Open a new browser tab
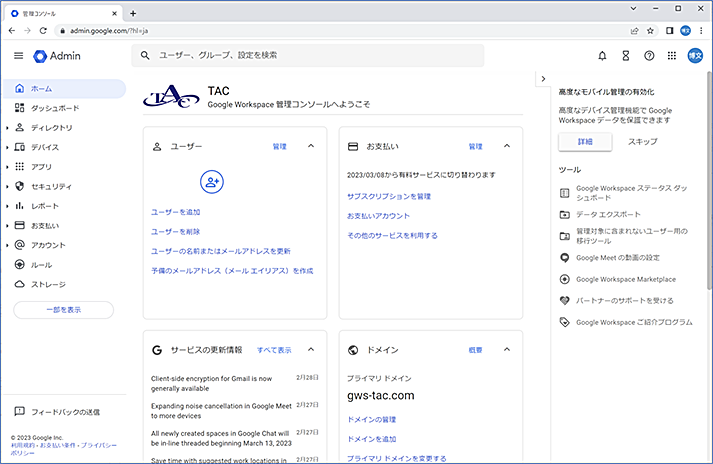This screenshot has width=713, height=464. click(x=133, y=13)
